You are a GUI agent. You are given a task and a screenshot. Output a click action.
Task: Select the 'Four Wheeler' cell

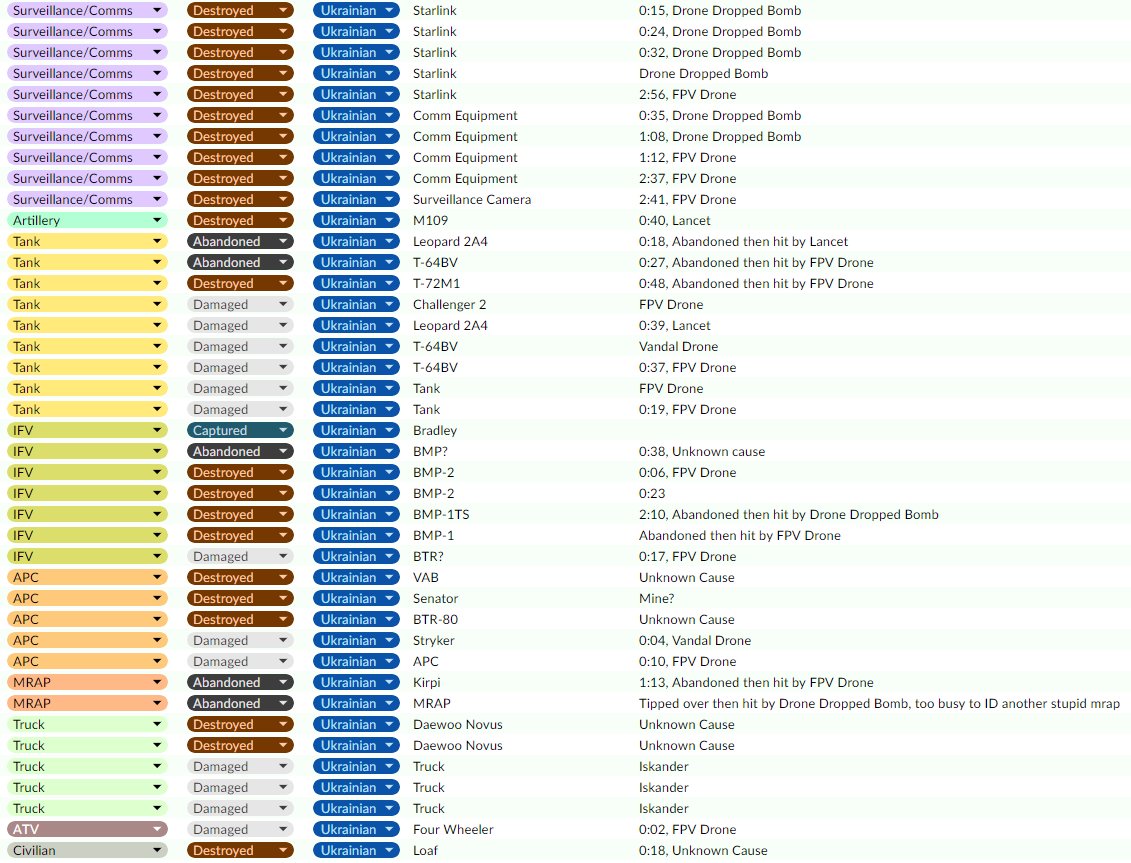pos(453,829)
